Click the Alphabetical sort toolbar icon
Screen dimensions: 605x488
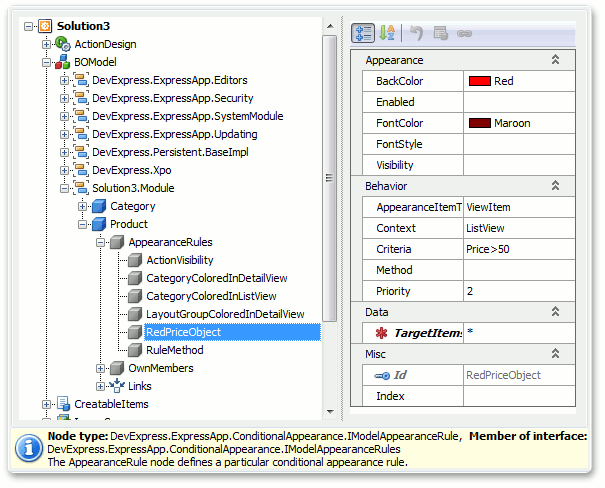[x=387, y=33]
